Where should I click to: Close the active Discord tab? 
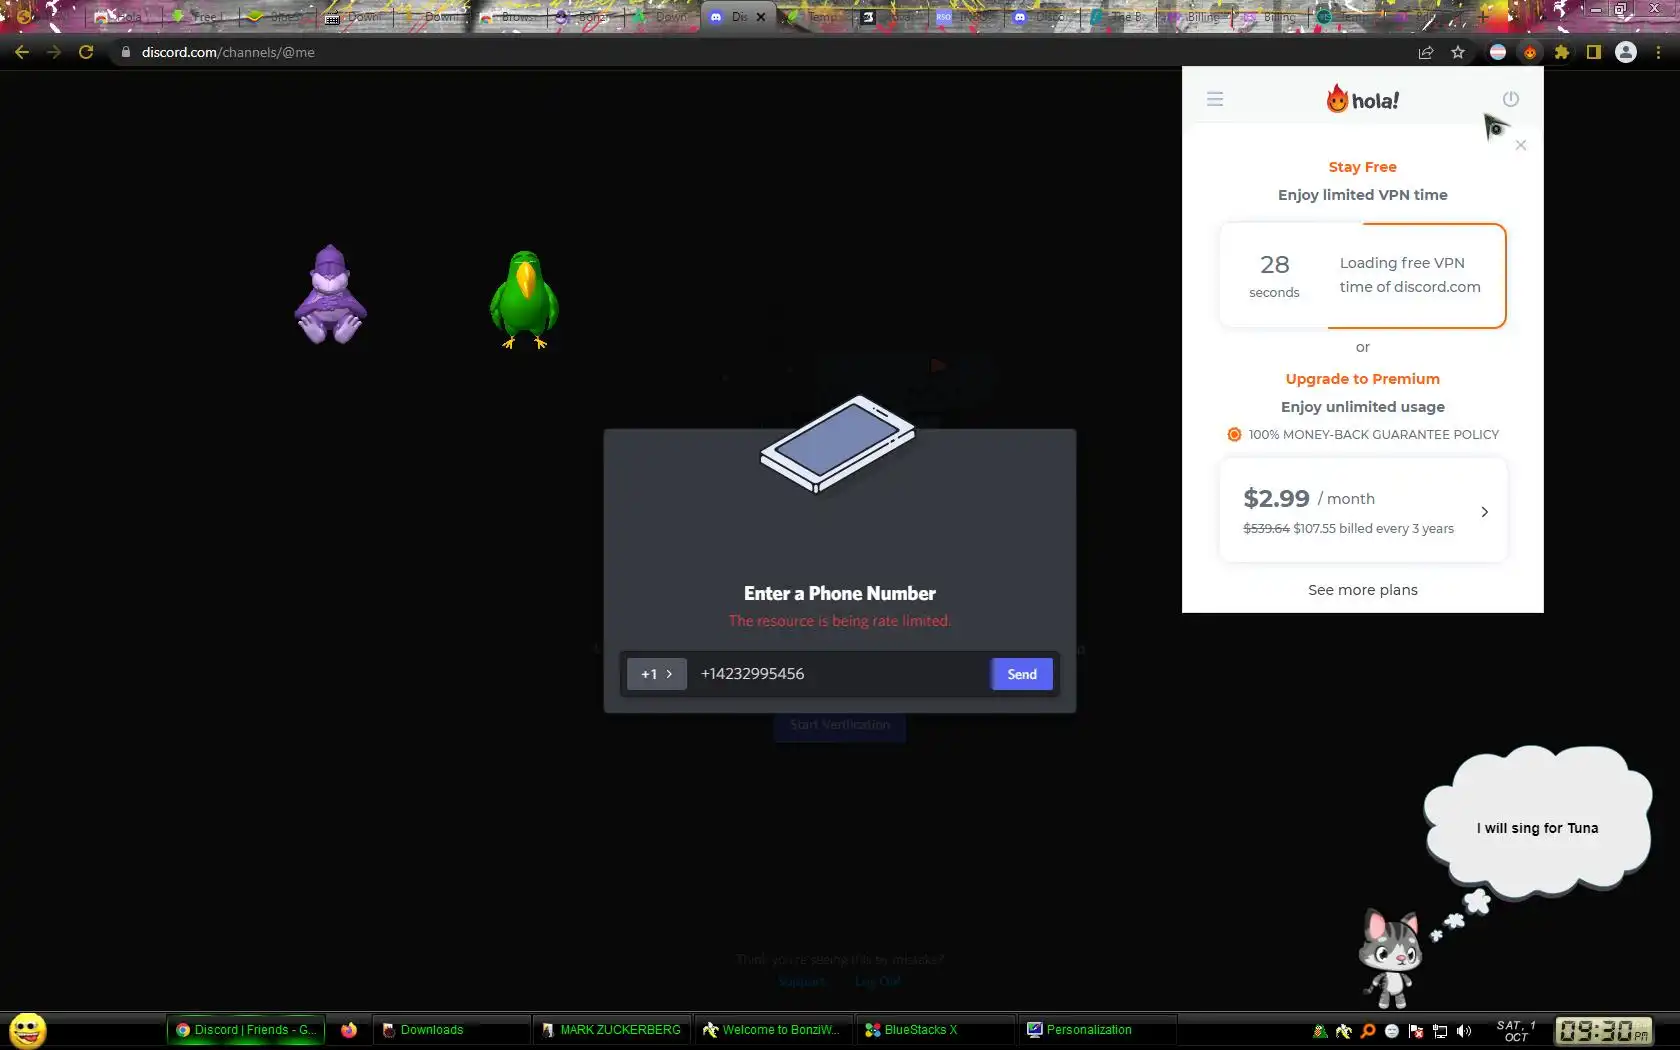coord(761,17)
